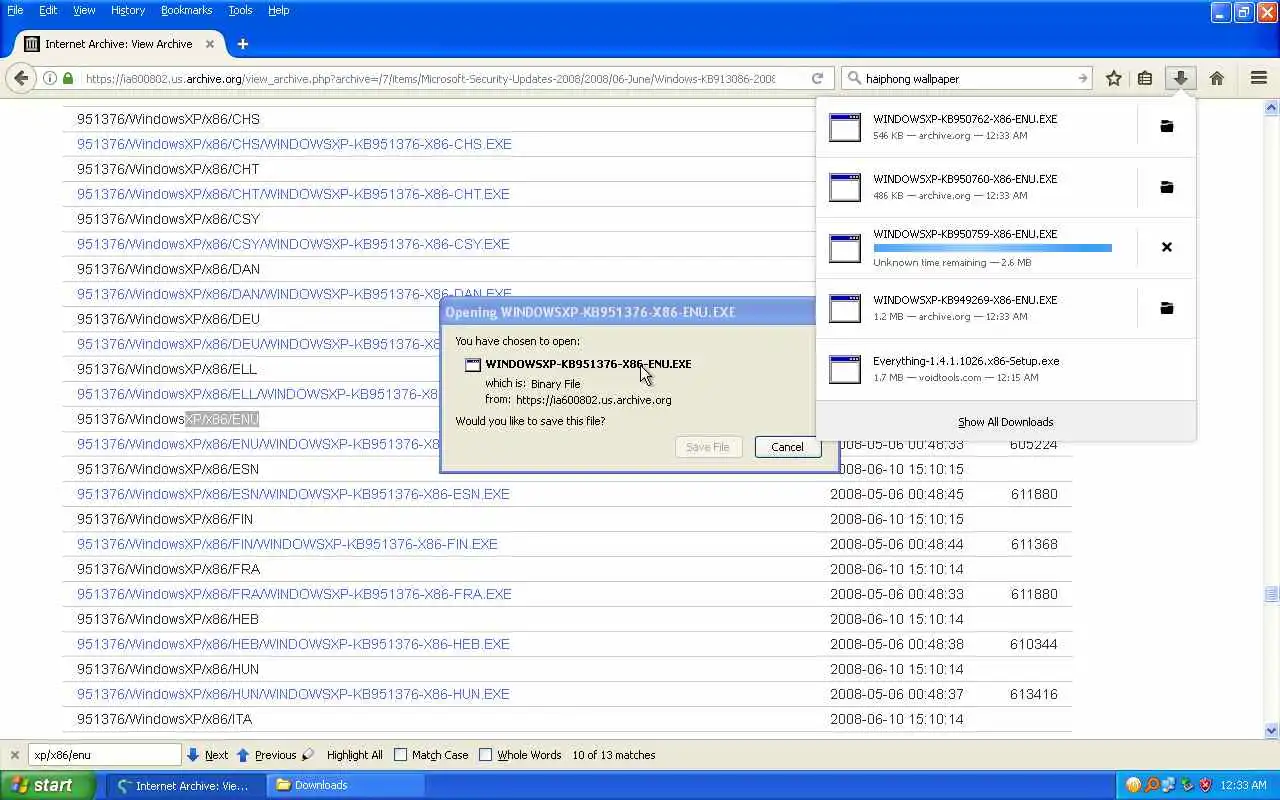Click WINDOWSXP-KB950762-X86-ENU.EXE download entry
This screenshot has width=1280, height=800.
point(1005,126)
